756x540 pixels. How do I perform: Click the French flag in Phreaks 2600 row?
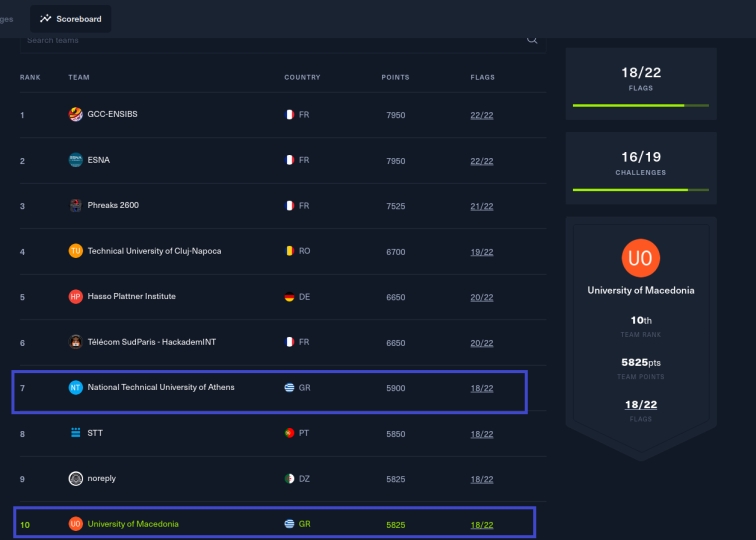click(289, 206)
